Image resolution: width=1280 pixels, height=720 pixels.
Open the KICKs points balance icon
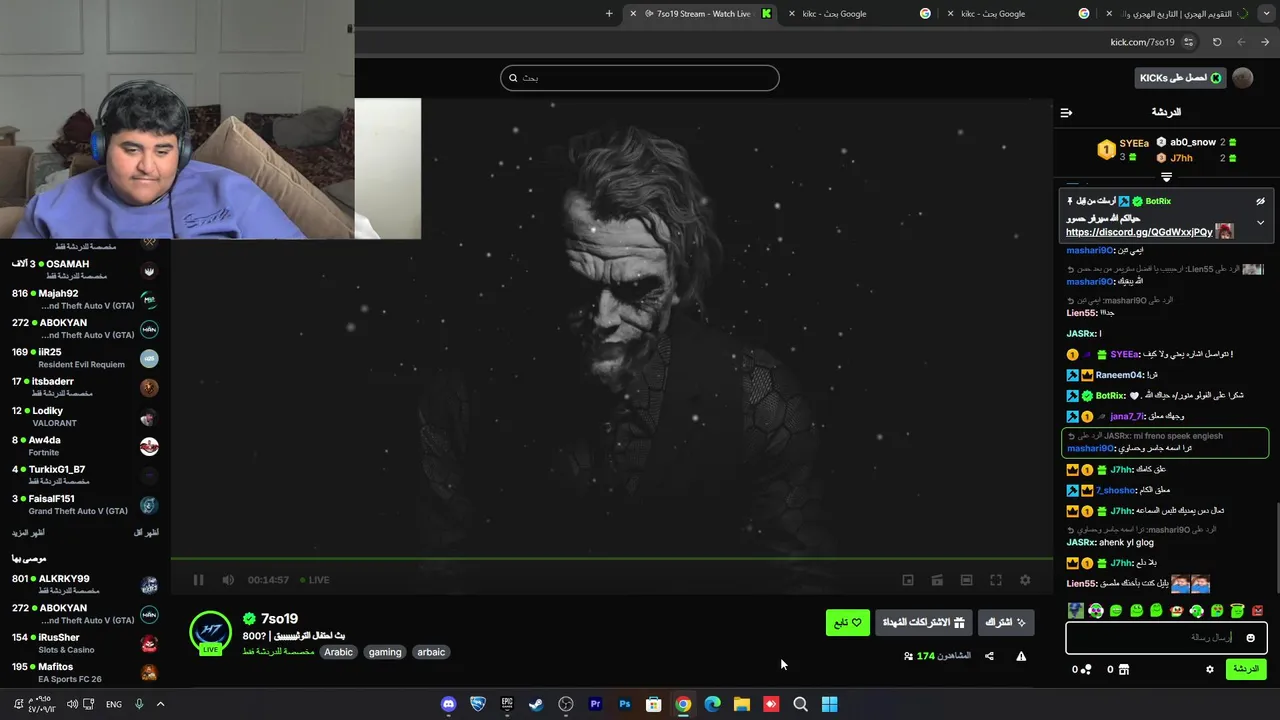point(1086,669)
